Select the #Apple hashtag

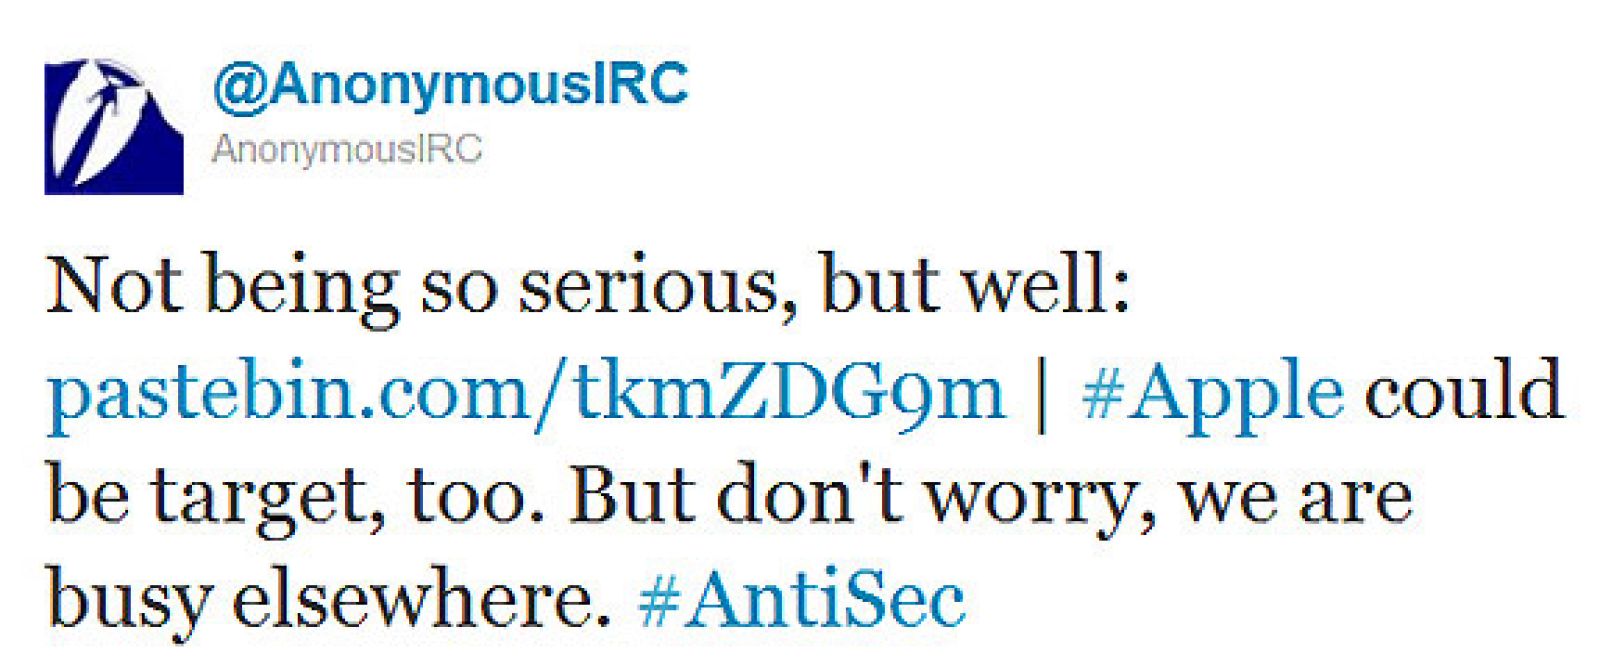pyautogui.click(x=1212, y=391)
